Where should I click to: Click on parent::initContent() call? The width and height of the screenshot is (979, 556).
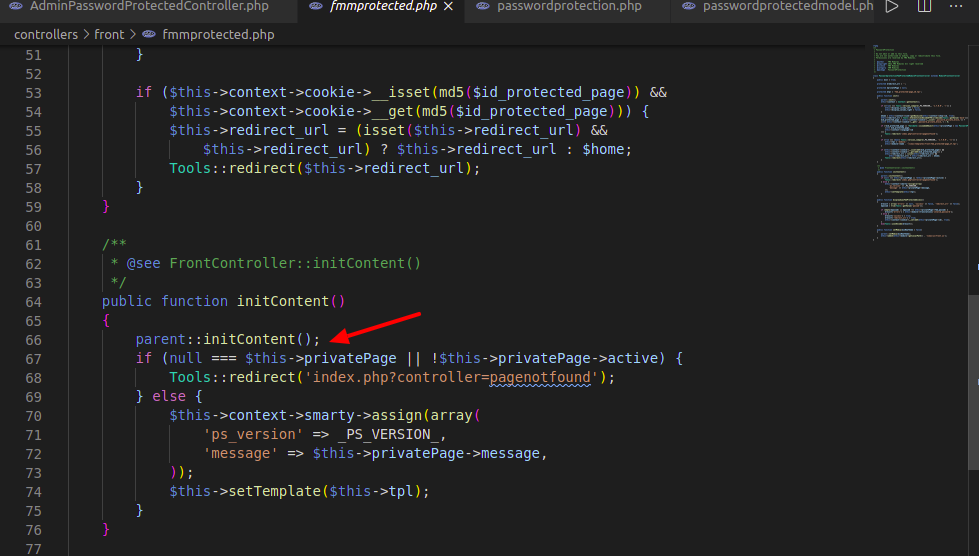[x=227, y=339]
